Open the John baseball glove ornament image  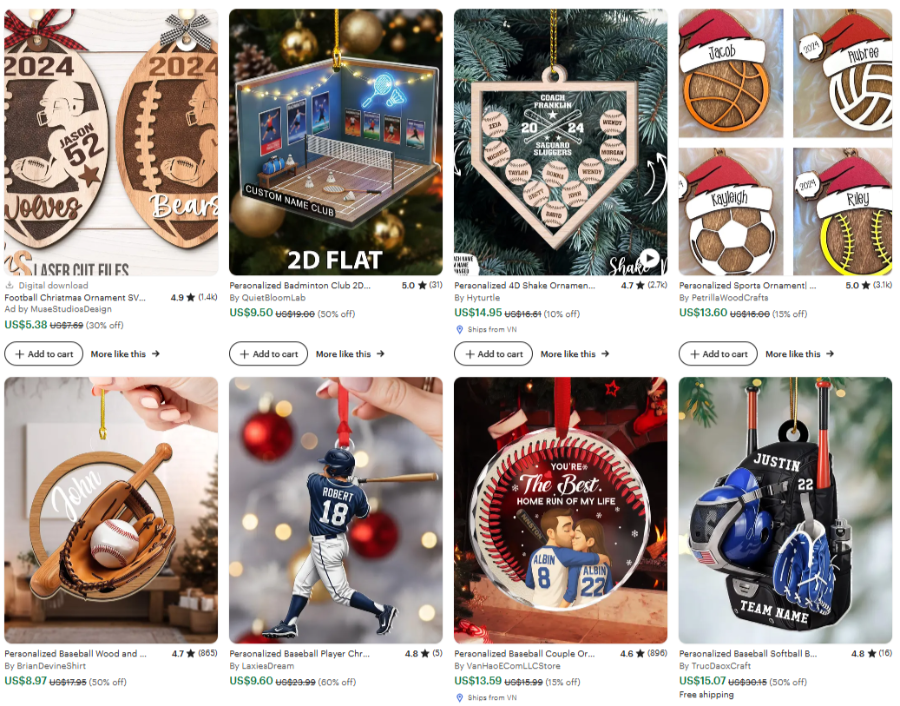(111, 510)
